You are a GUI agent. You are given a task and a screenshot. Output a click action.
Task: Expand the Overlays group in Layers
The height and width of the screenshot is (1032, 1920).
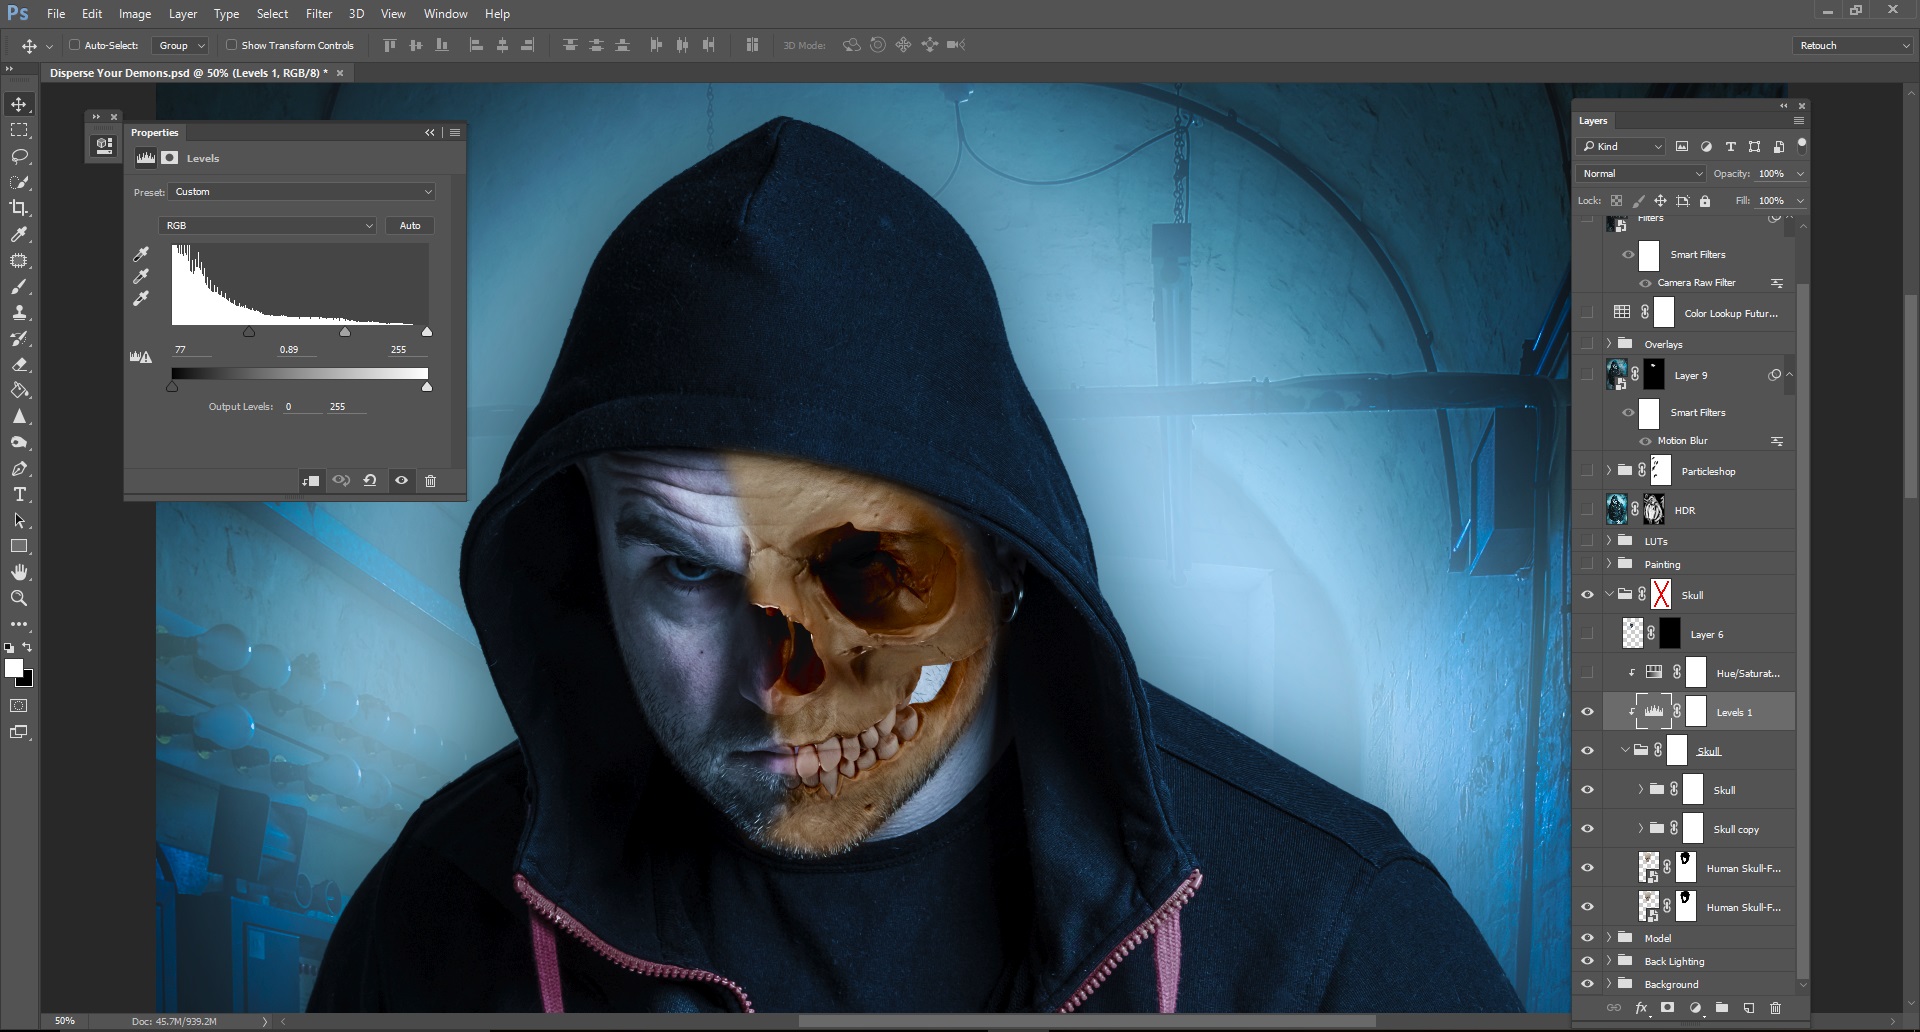coord(1610,343)
